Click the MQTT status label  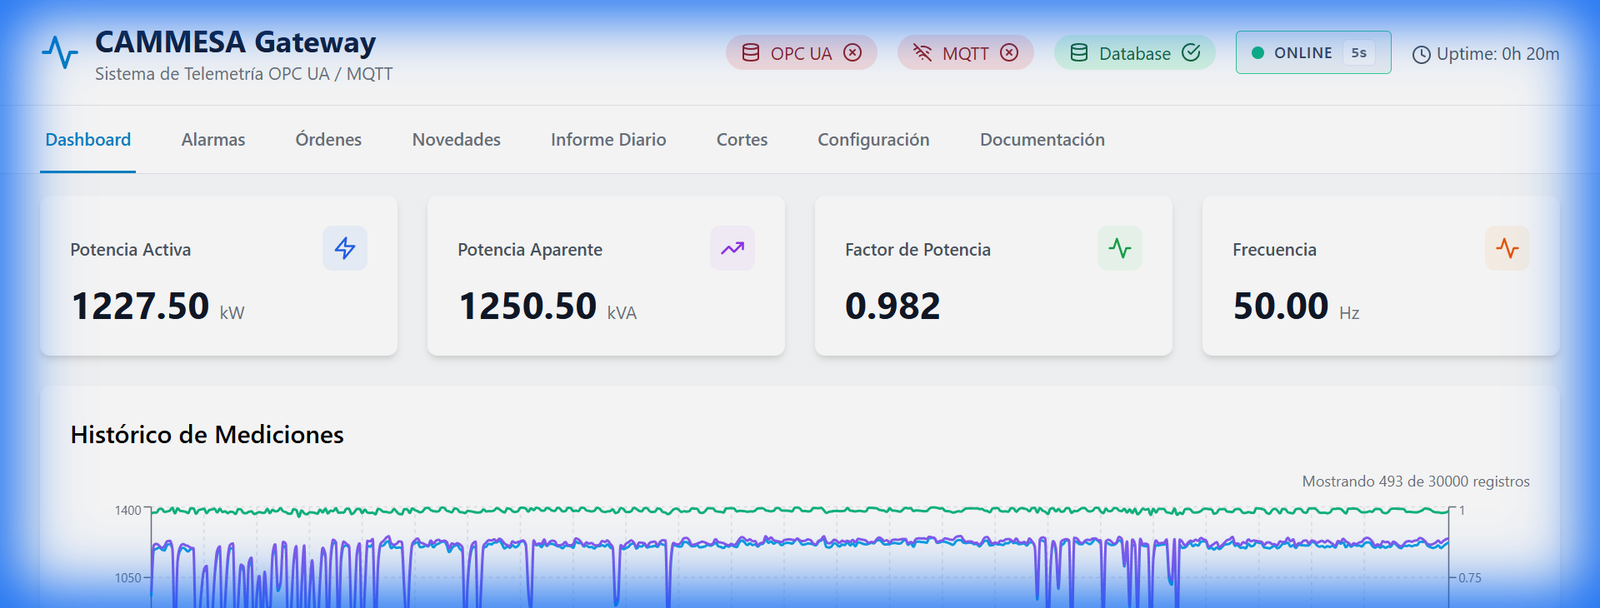965,54
